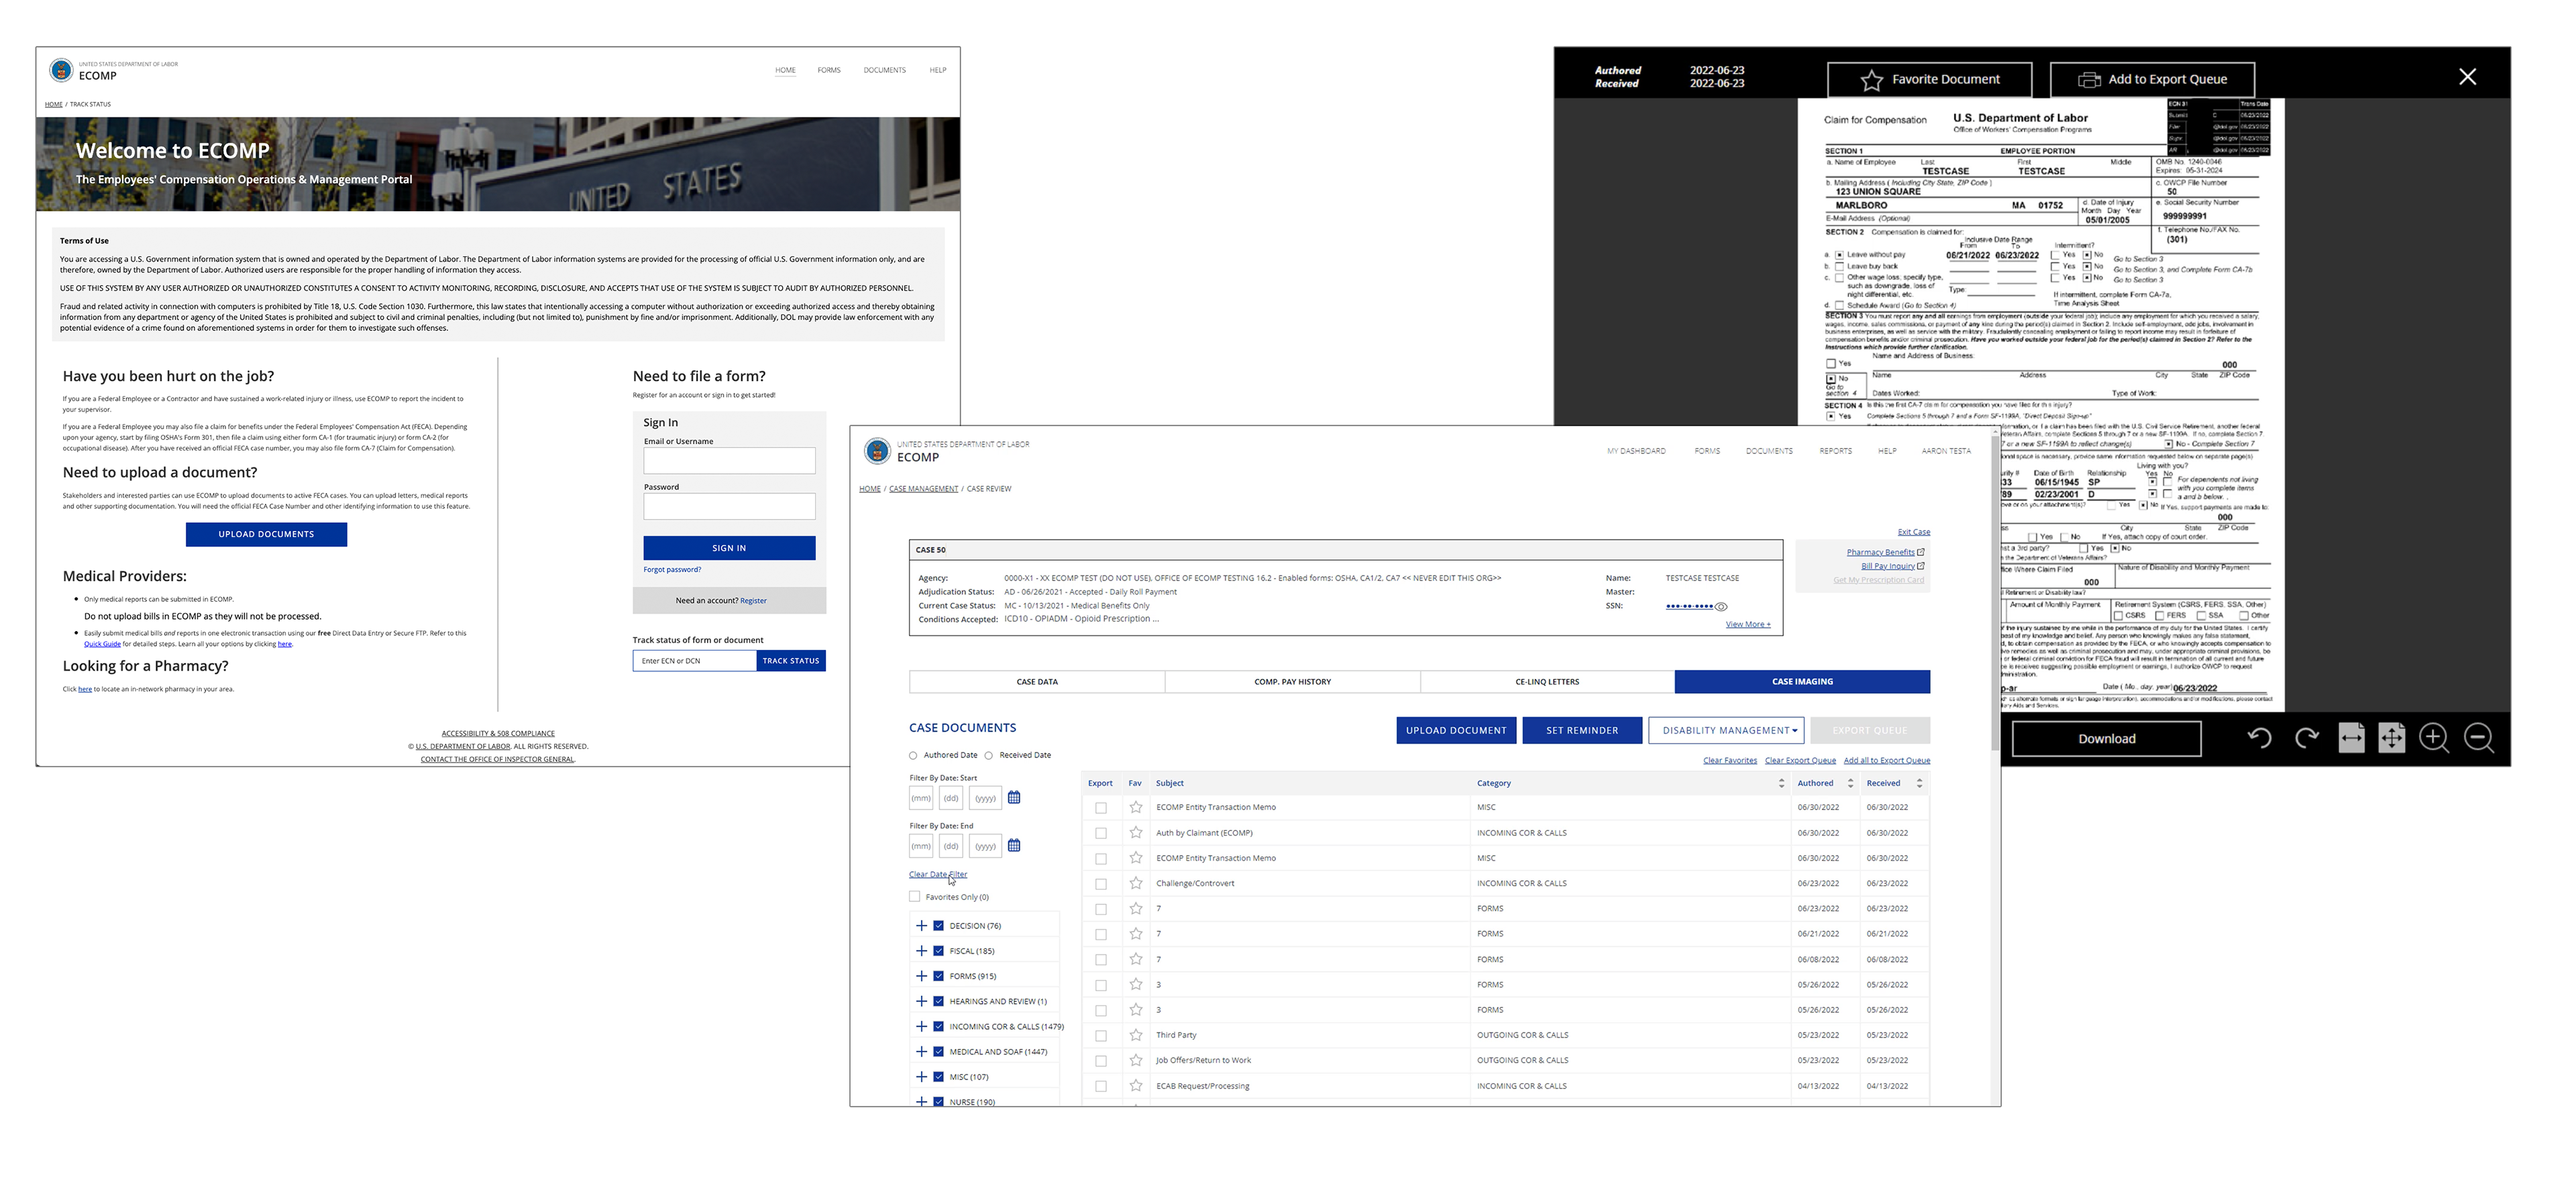Click the Set Reminder button
2576x1179 pixels.
(1582, 731)
